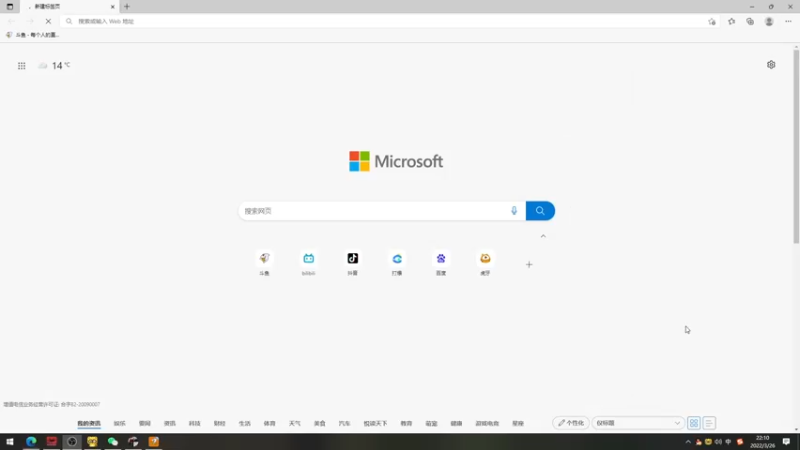Click the Microsoft logo
Screen dimensions: 800x450
pos(396,161)
